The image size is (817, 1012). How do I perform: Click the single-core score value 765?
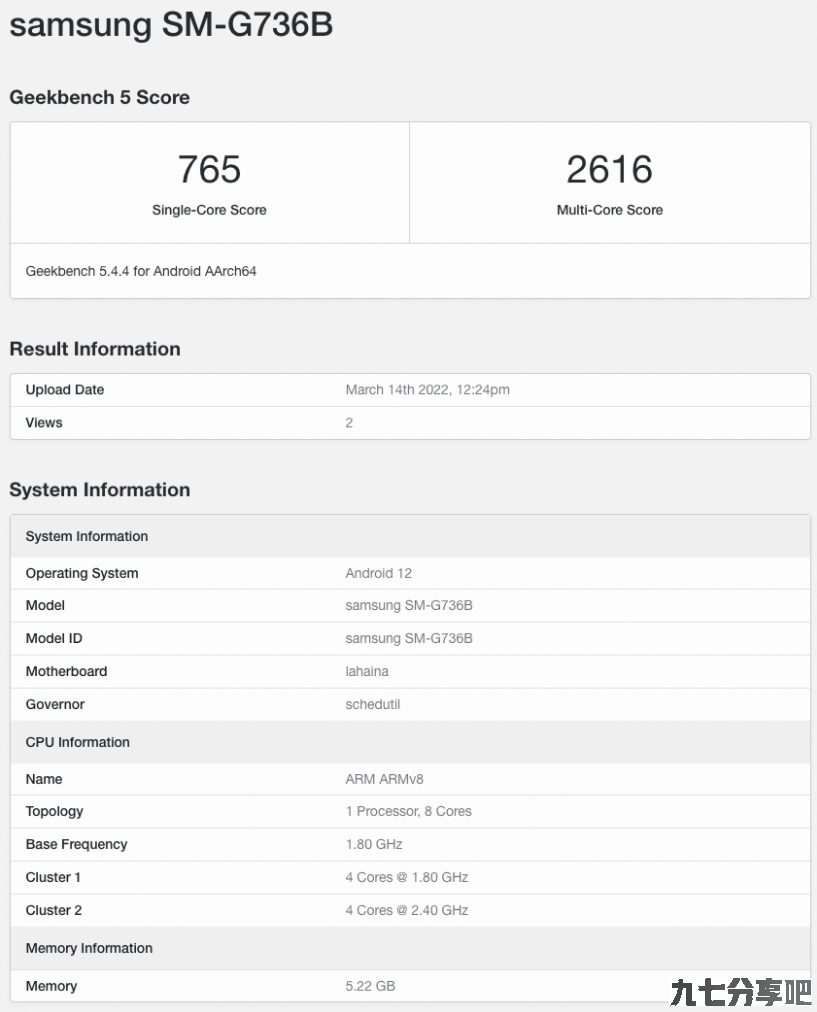(209, 169)
